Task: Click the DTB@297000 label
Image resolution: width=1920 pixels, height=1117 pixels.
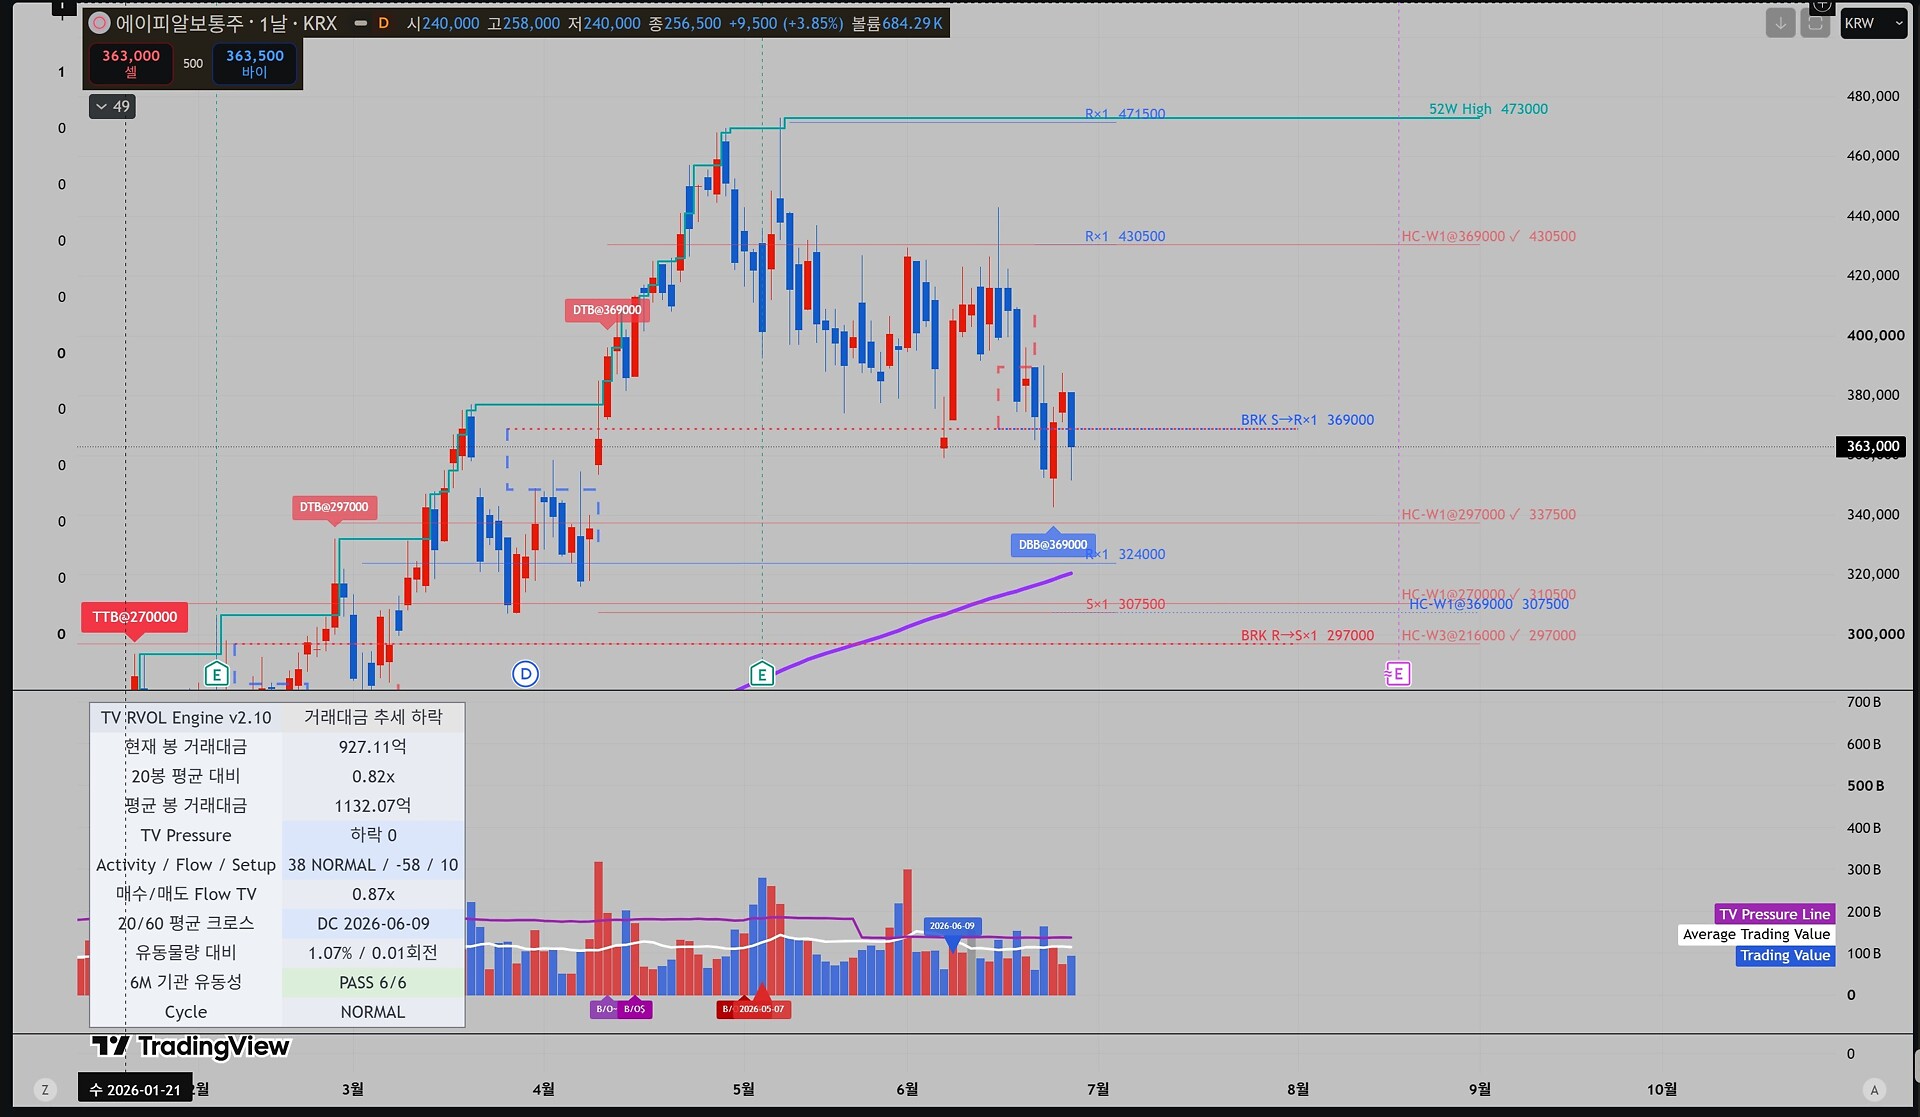Action: point(334,507)
